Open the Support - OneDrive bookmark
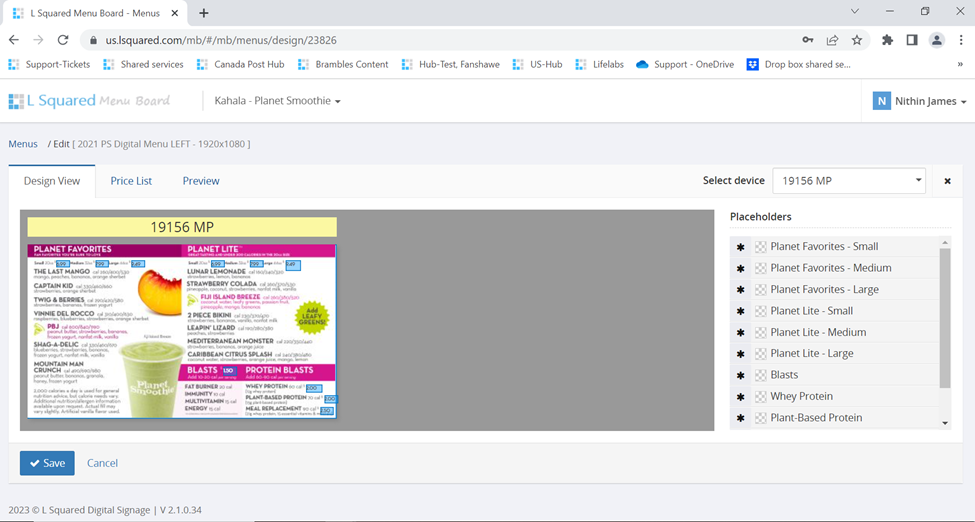The height and width of the screenshot is (522, 975). (685, 64)
